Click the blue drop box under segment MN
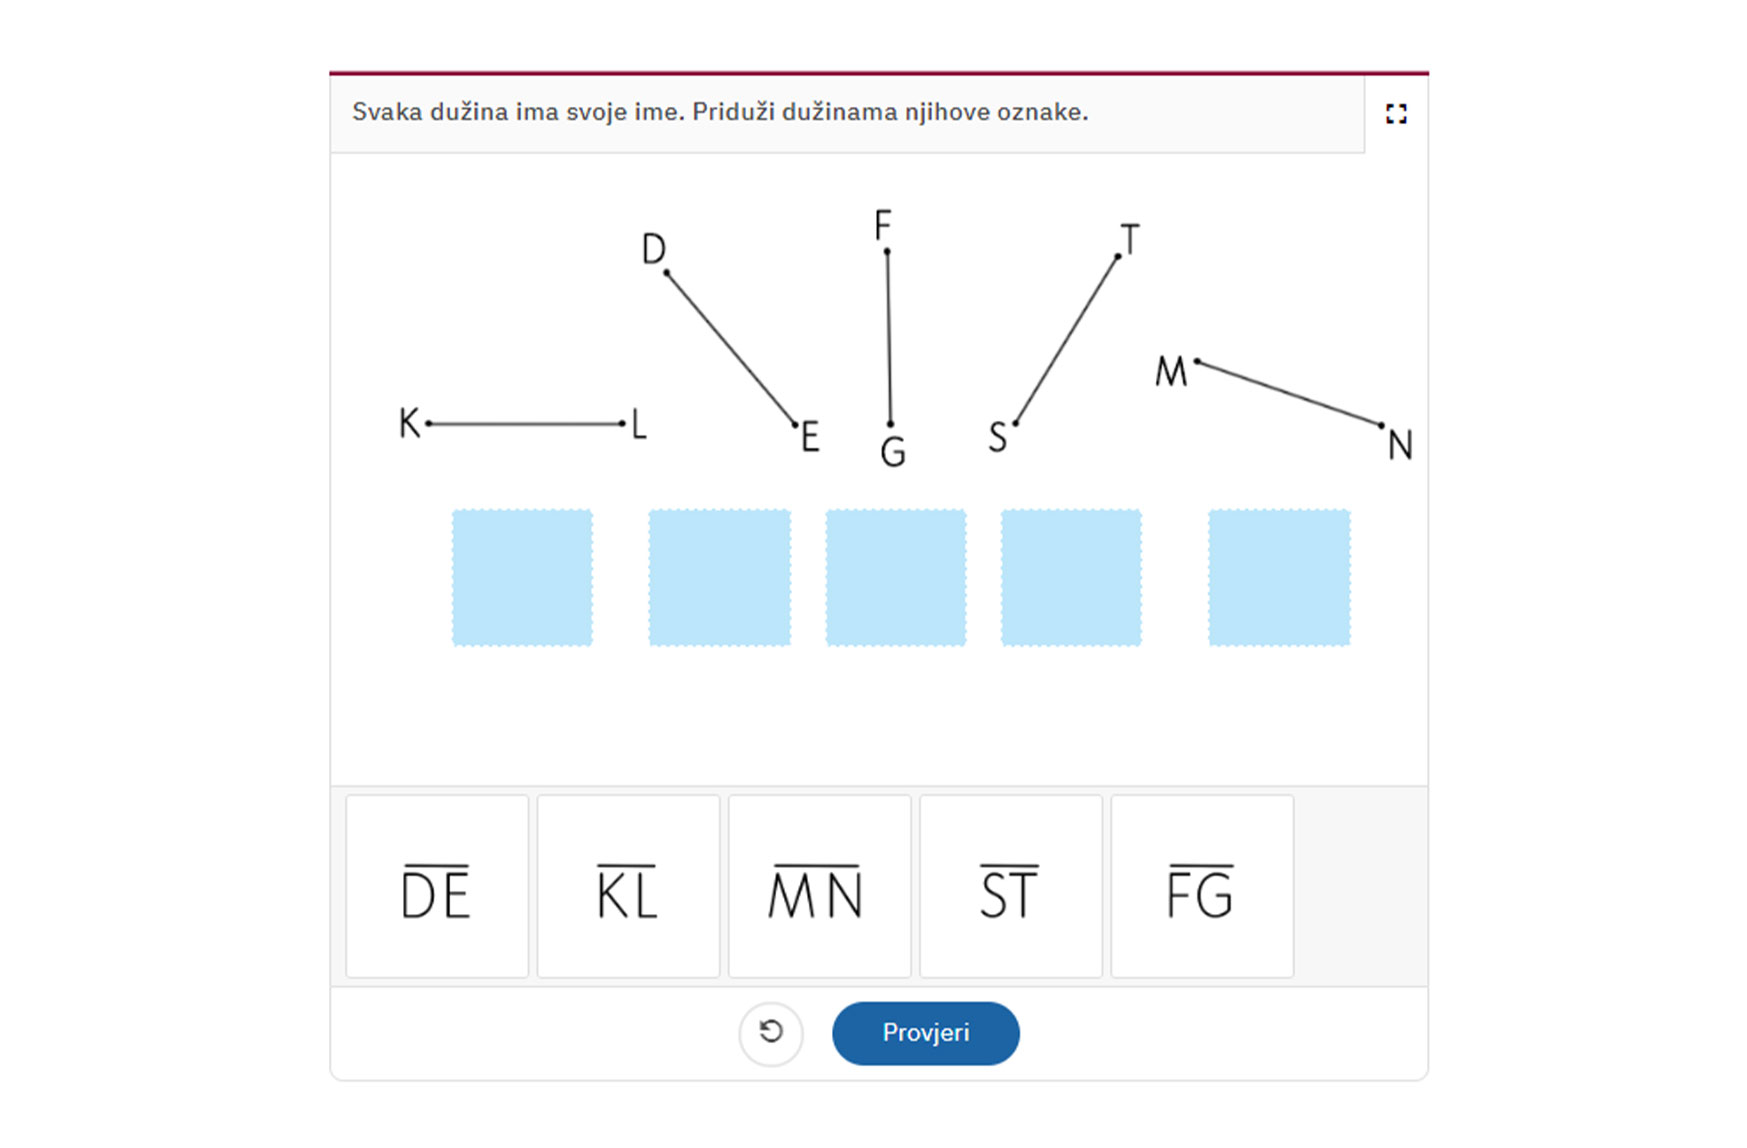Image resolution: width=1747 pixels, height=1148 pixels. (x=1279, y=578)
